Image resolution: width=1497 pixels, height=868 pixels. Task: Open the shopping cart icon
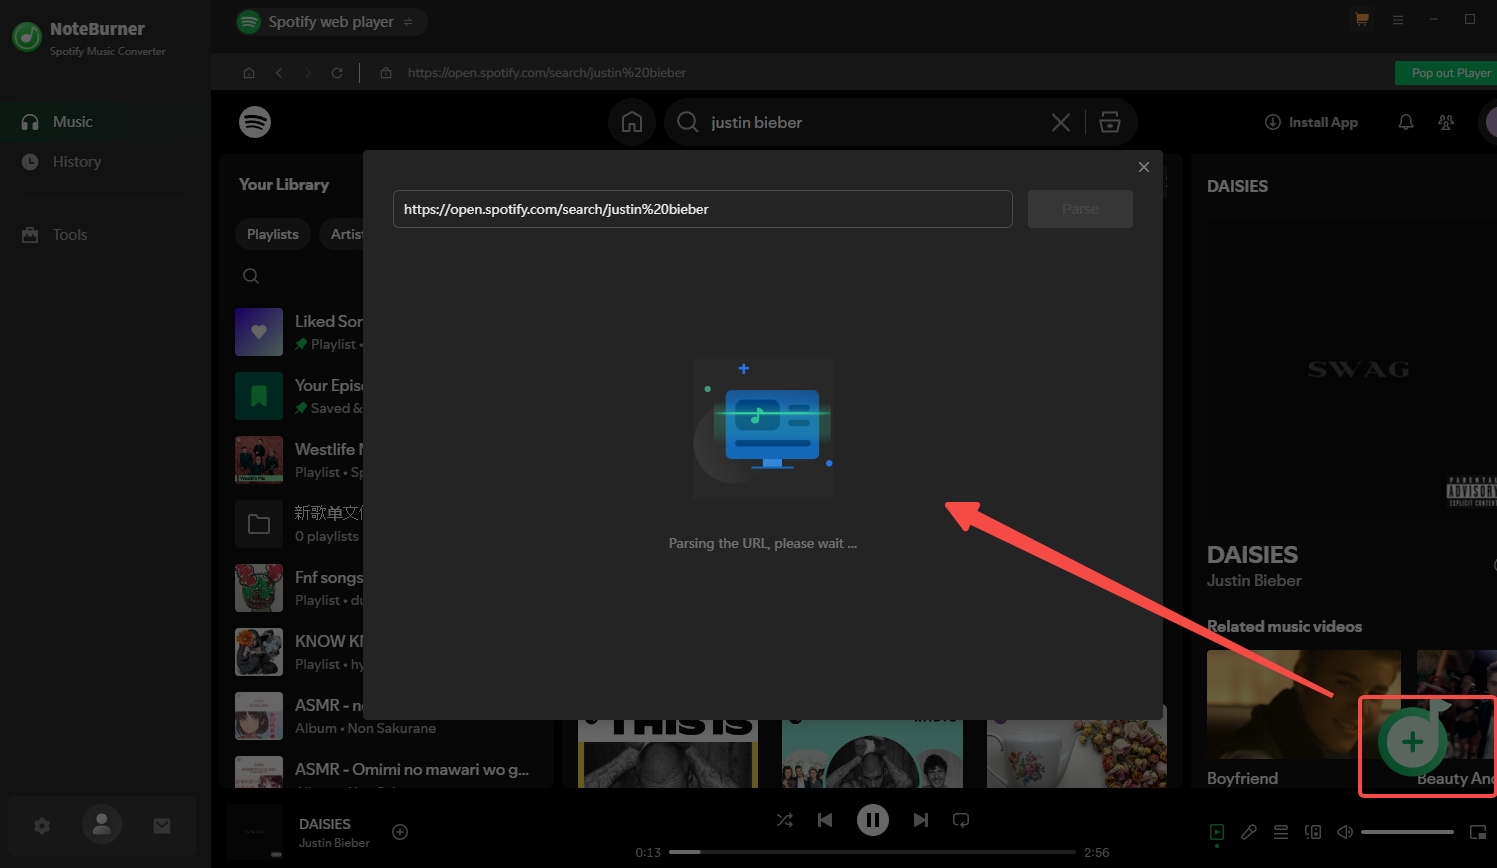pyautogui.click(x=1361, y=19)
